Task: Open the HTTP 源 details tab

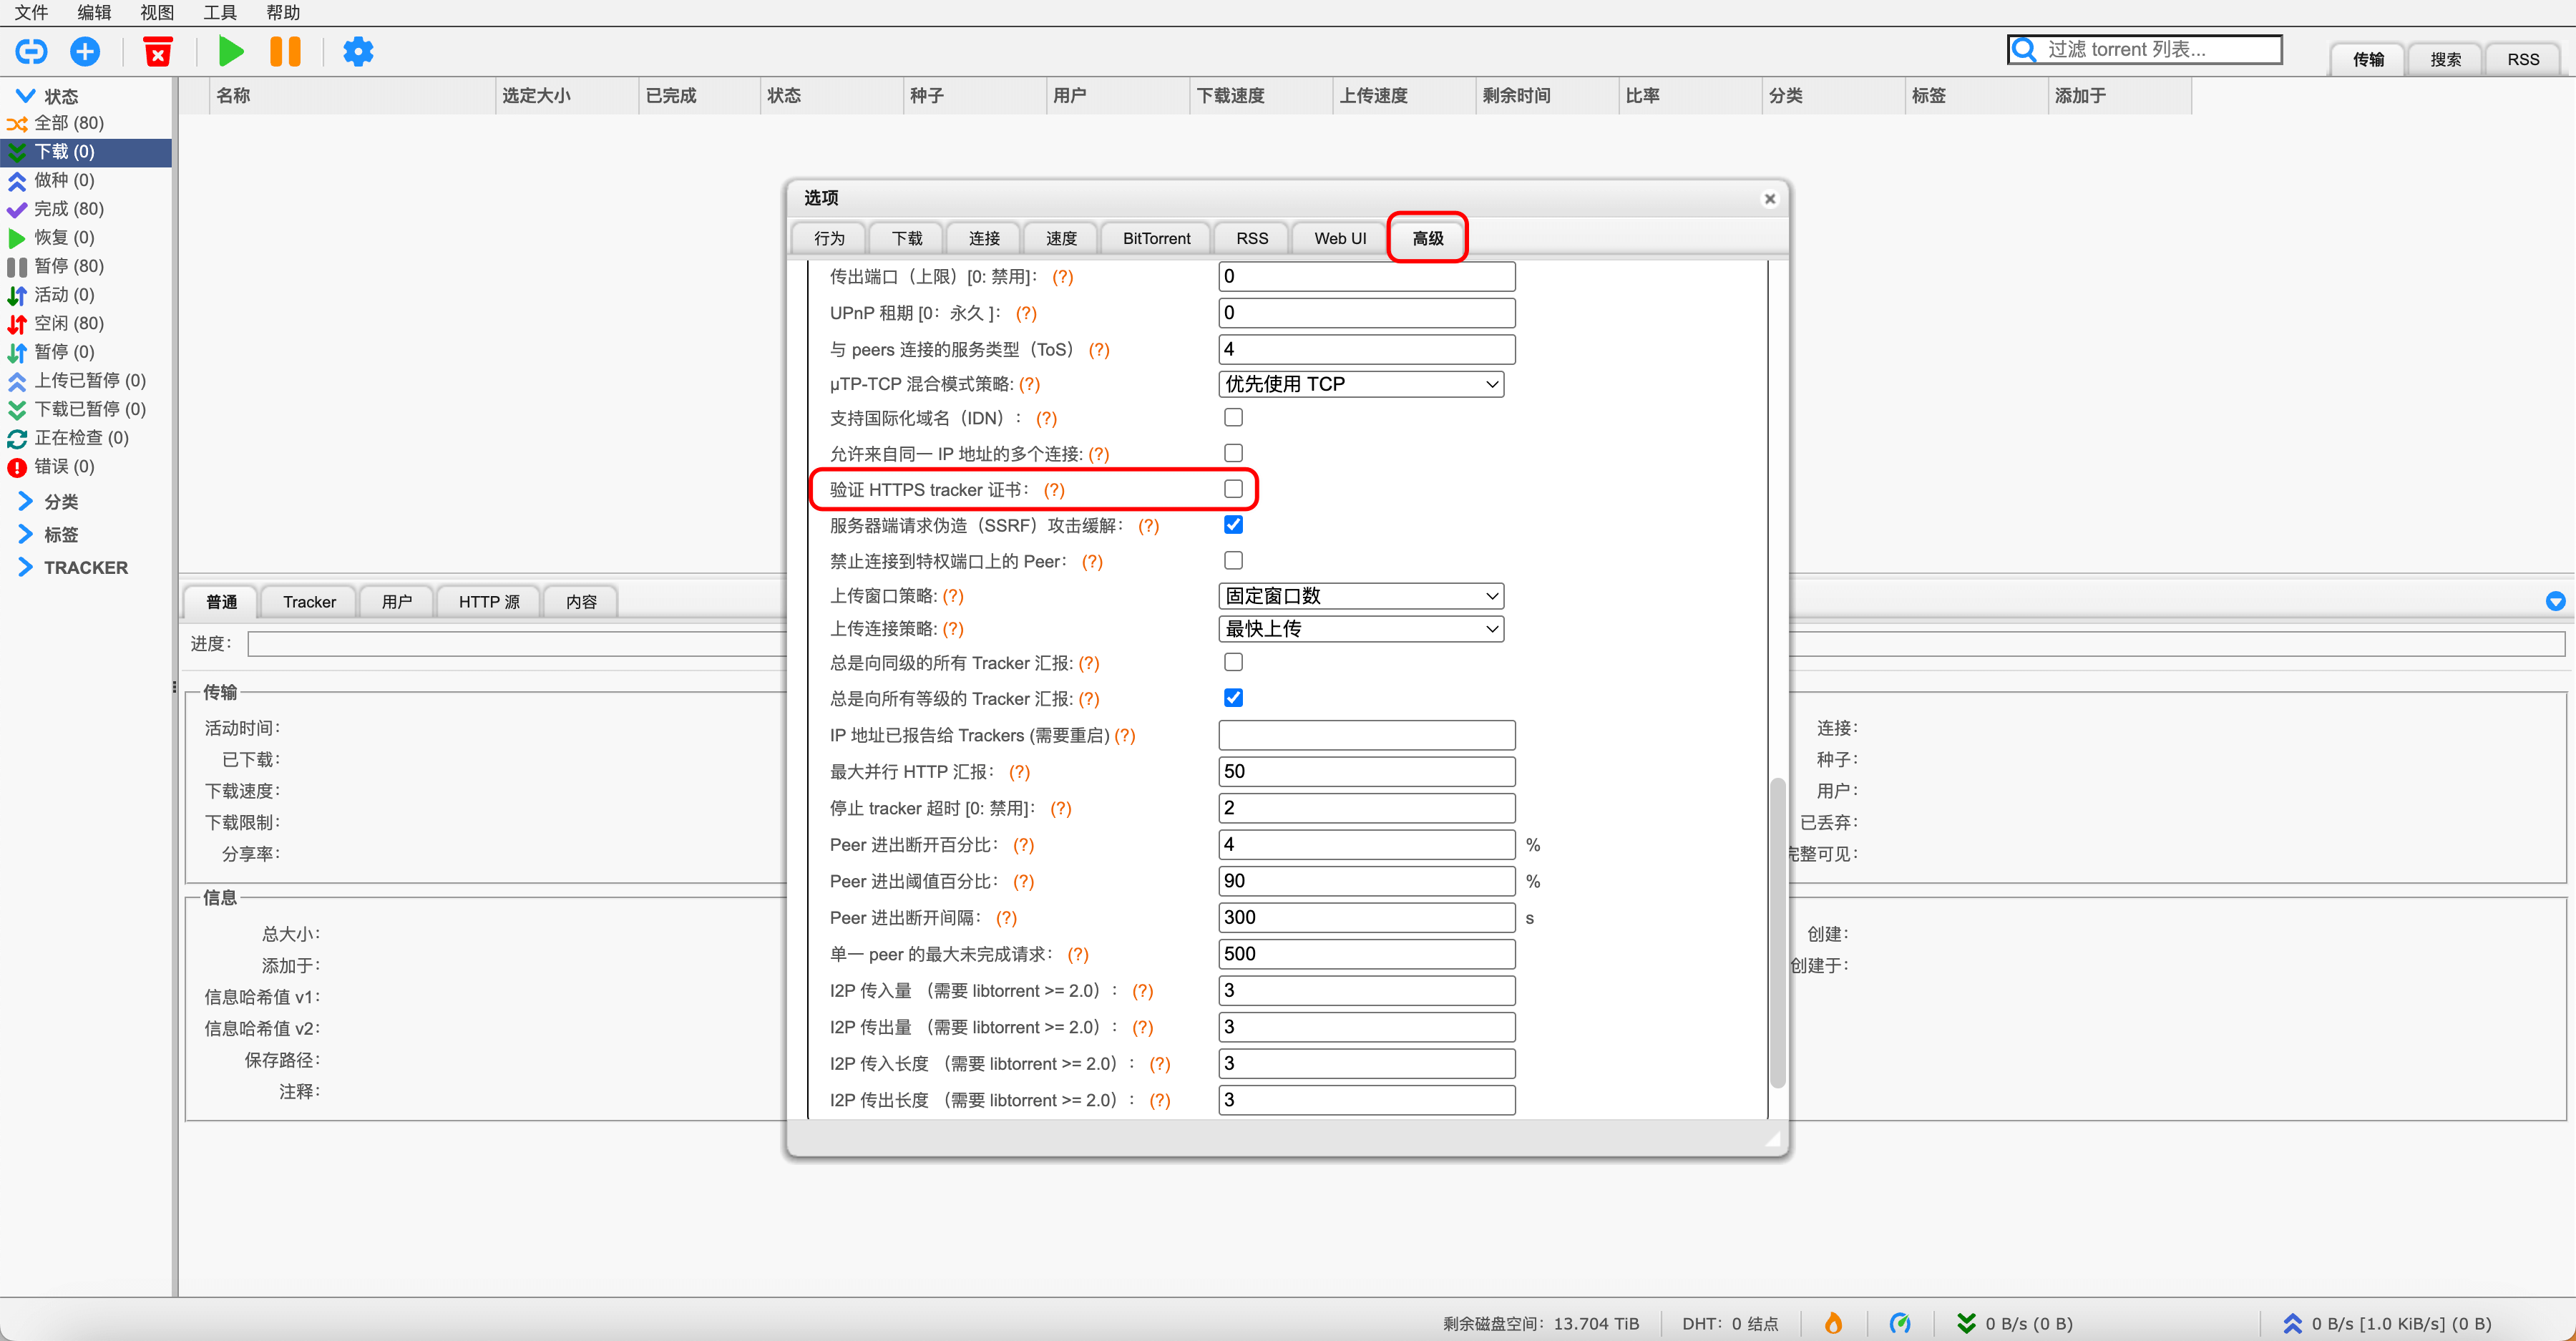Action: pyautogui.click(x=489, y=602)
